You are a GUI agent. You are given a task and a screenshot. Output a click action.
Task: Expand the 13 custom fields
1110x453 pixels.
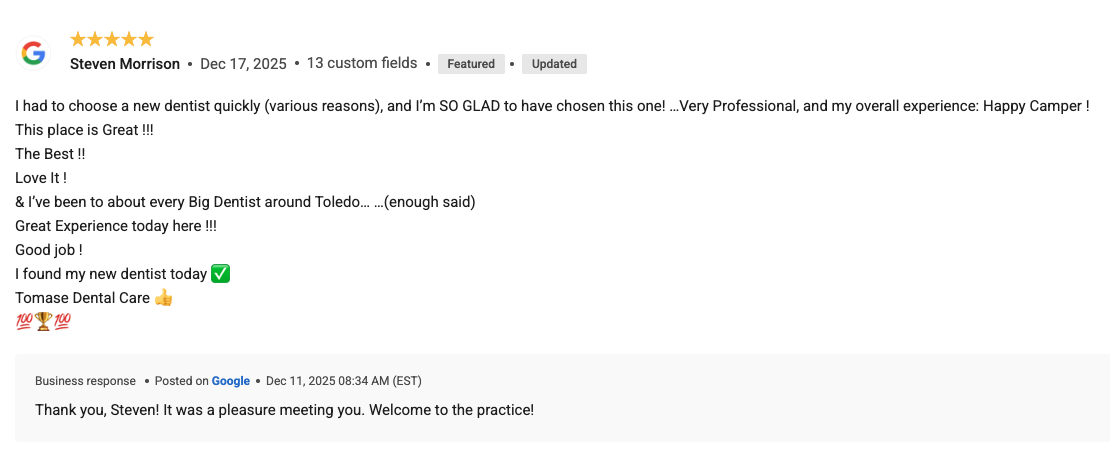click(361, 63)
